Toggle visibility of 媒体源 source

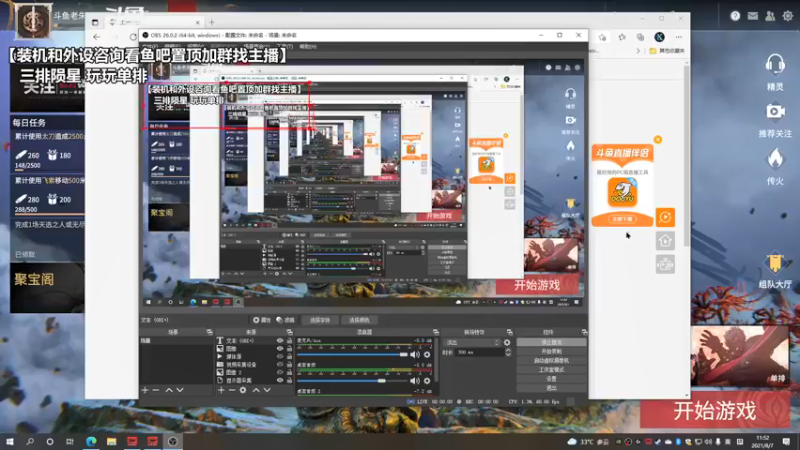(x=280, y=357)
